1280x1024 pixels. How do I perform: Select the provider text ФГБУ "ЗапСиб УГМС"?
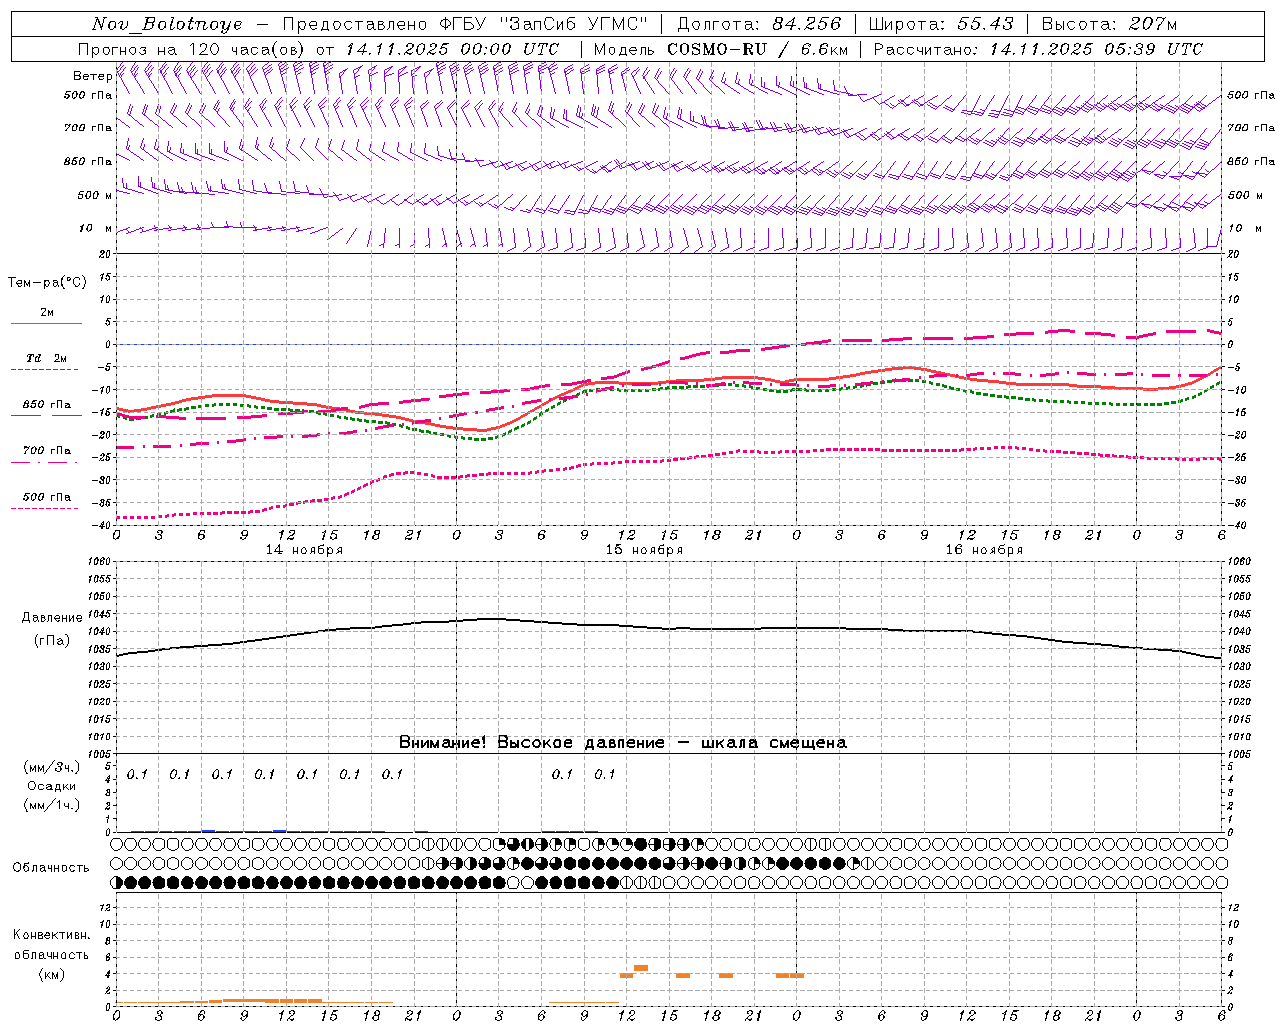tap(543, 24)
